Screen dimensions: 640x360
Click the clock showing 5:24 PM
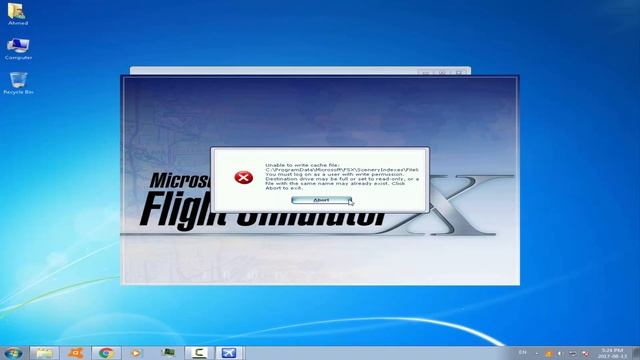click(x=612, y=353)
